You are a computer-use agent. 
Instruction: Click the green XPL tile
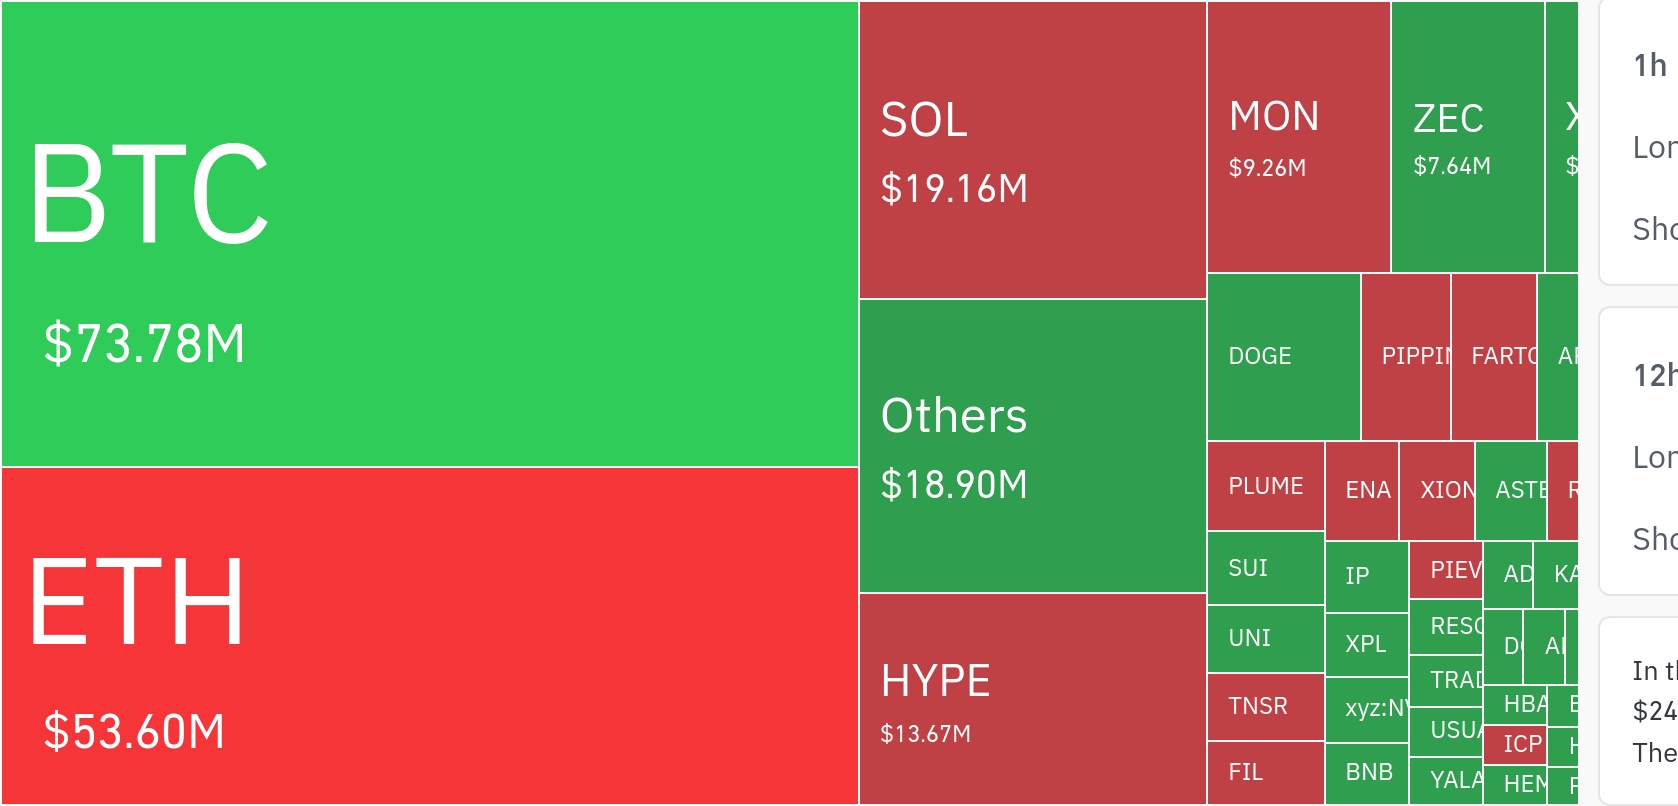coord(1366,644)
